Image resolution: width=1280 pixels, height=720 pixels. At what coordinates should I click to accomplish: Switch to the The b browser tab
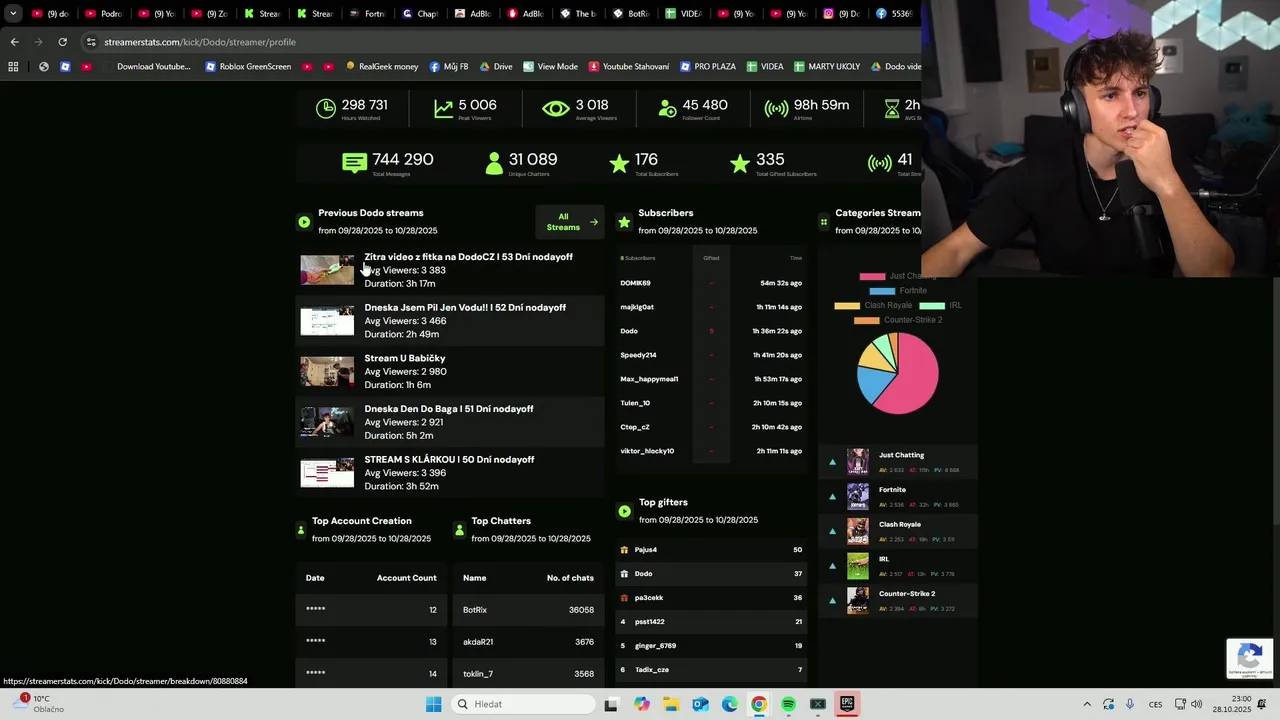click(577, 14)
